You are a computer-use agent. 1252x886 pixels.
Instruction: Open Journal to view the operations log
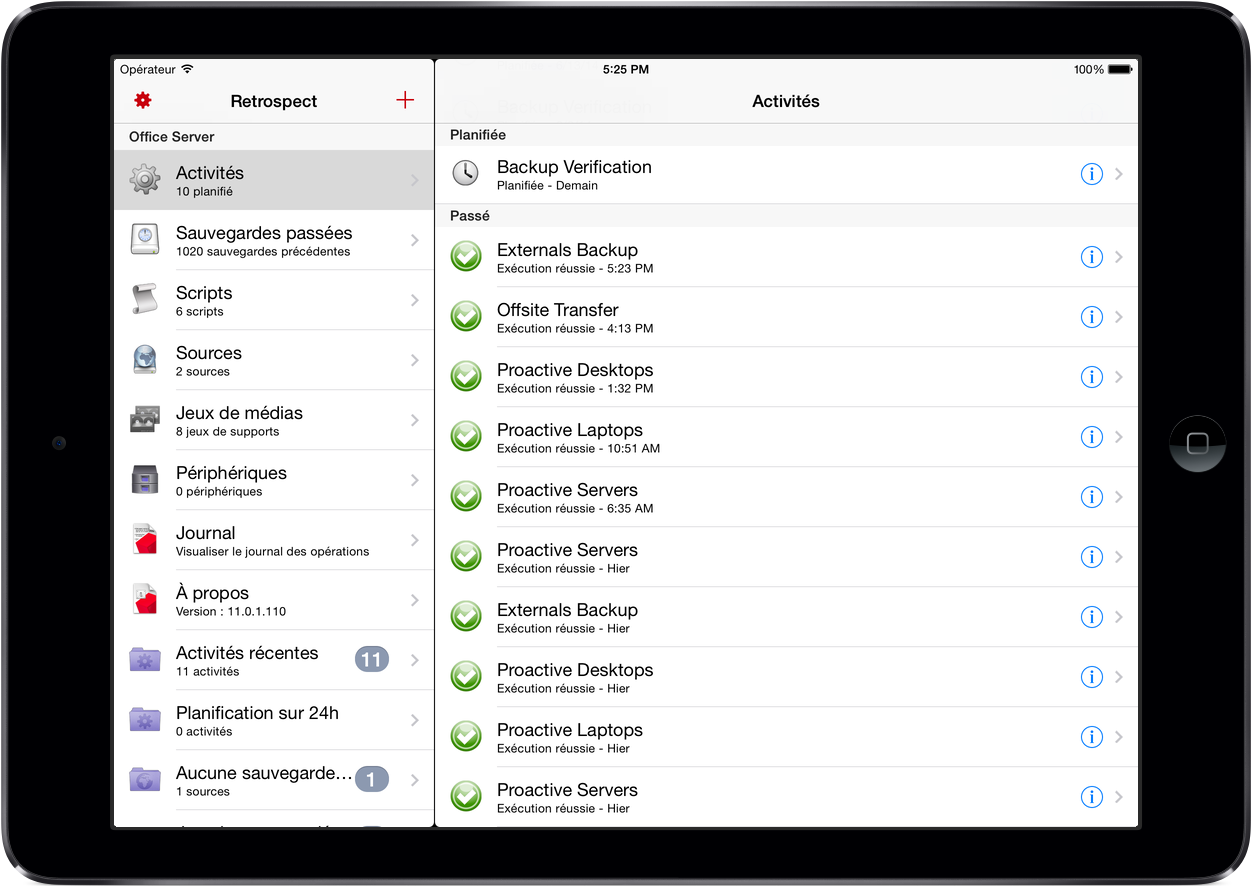(274, 540)
